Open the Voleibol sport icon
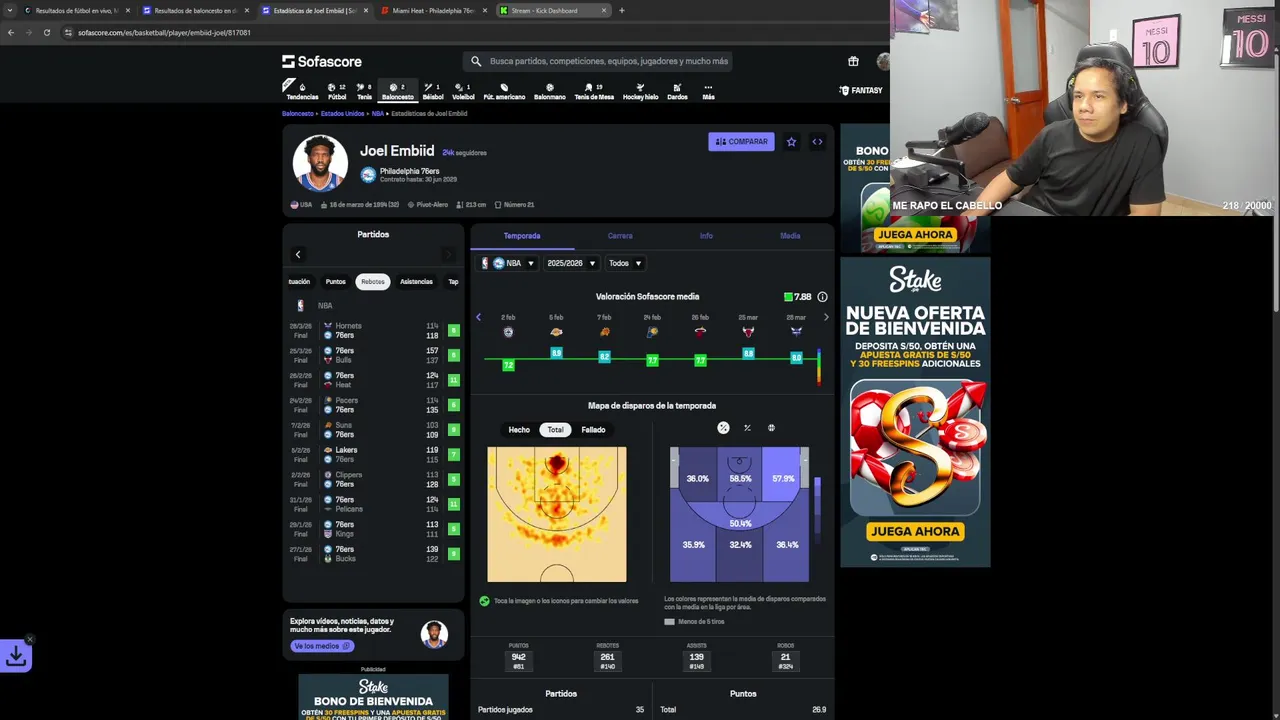 (463, 90)
